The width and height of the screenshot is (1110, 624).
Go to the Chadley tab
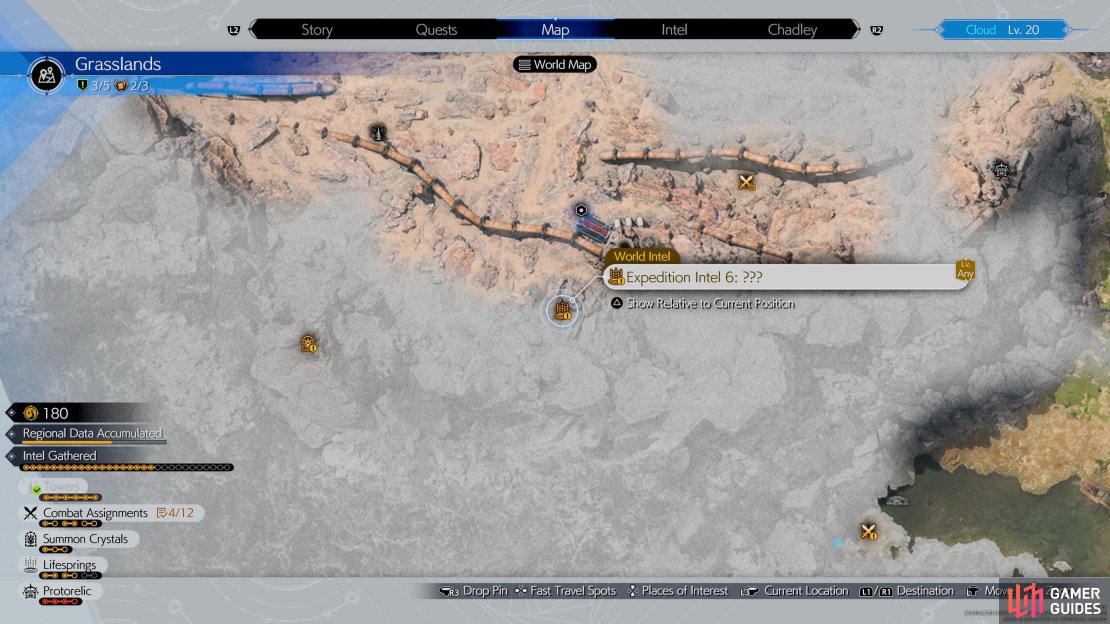point(792,30)
